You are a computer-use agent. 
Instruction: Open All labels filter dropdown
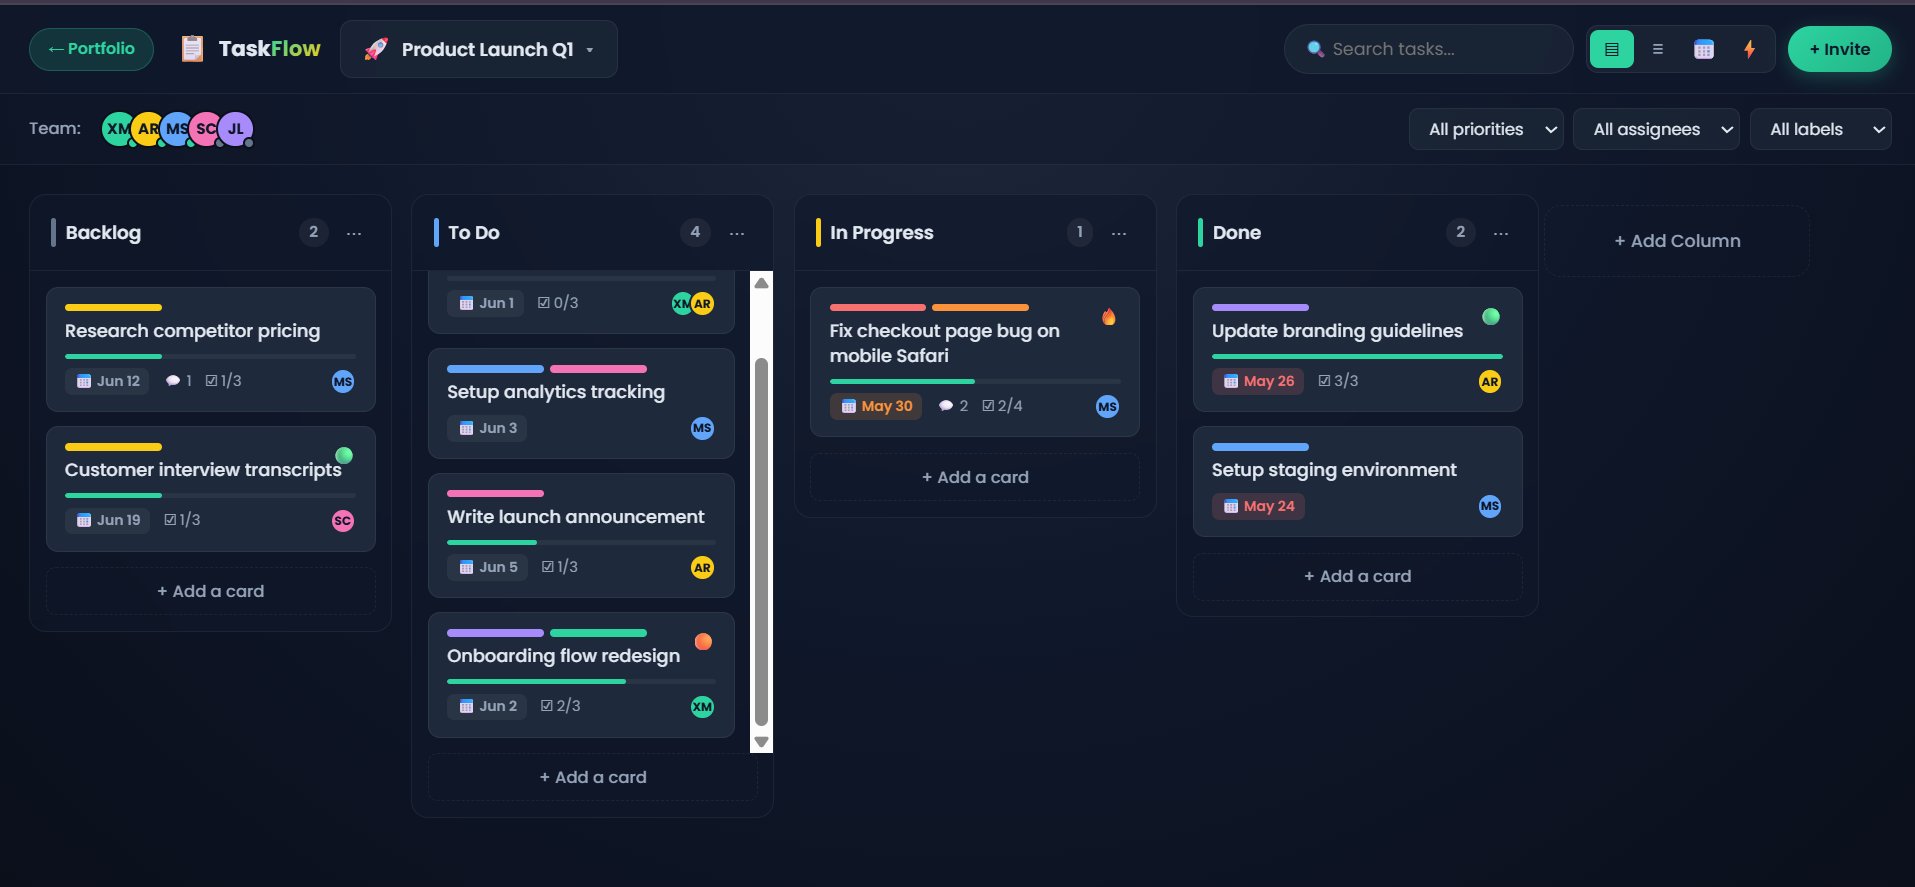tap(1820, 129)
